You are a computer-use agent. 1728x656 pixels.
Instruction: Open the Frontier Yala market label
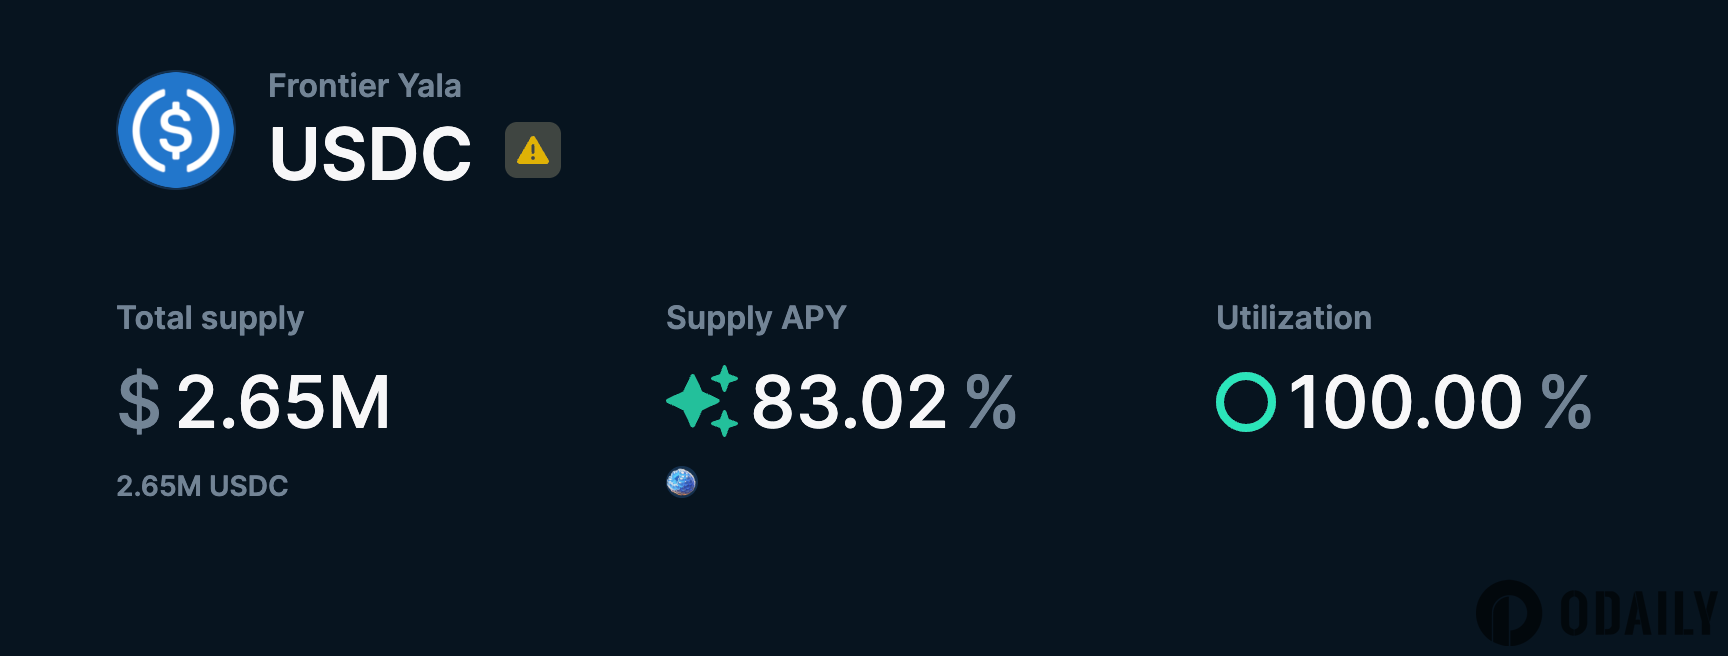coord(364,86)
